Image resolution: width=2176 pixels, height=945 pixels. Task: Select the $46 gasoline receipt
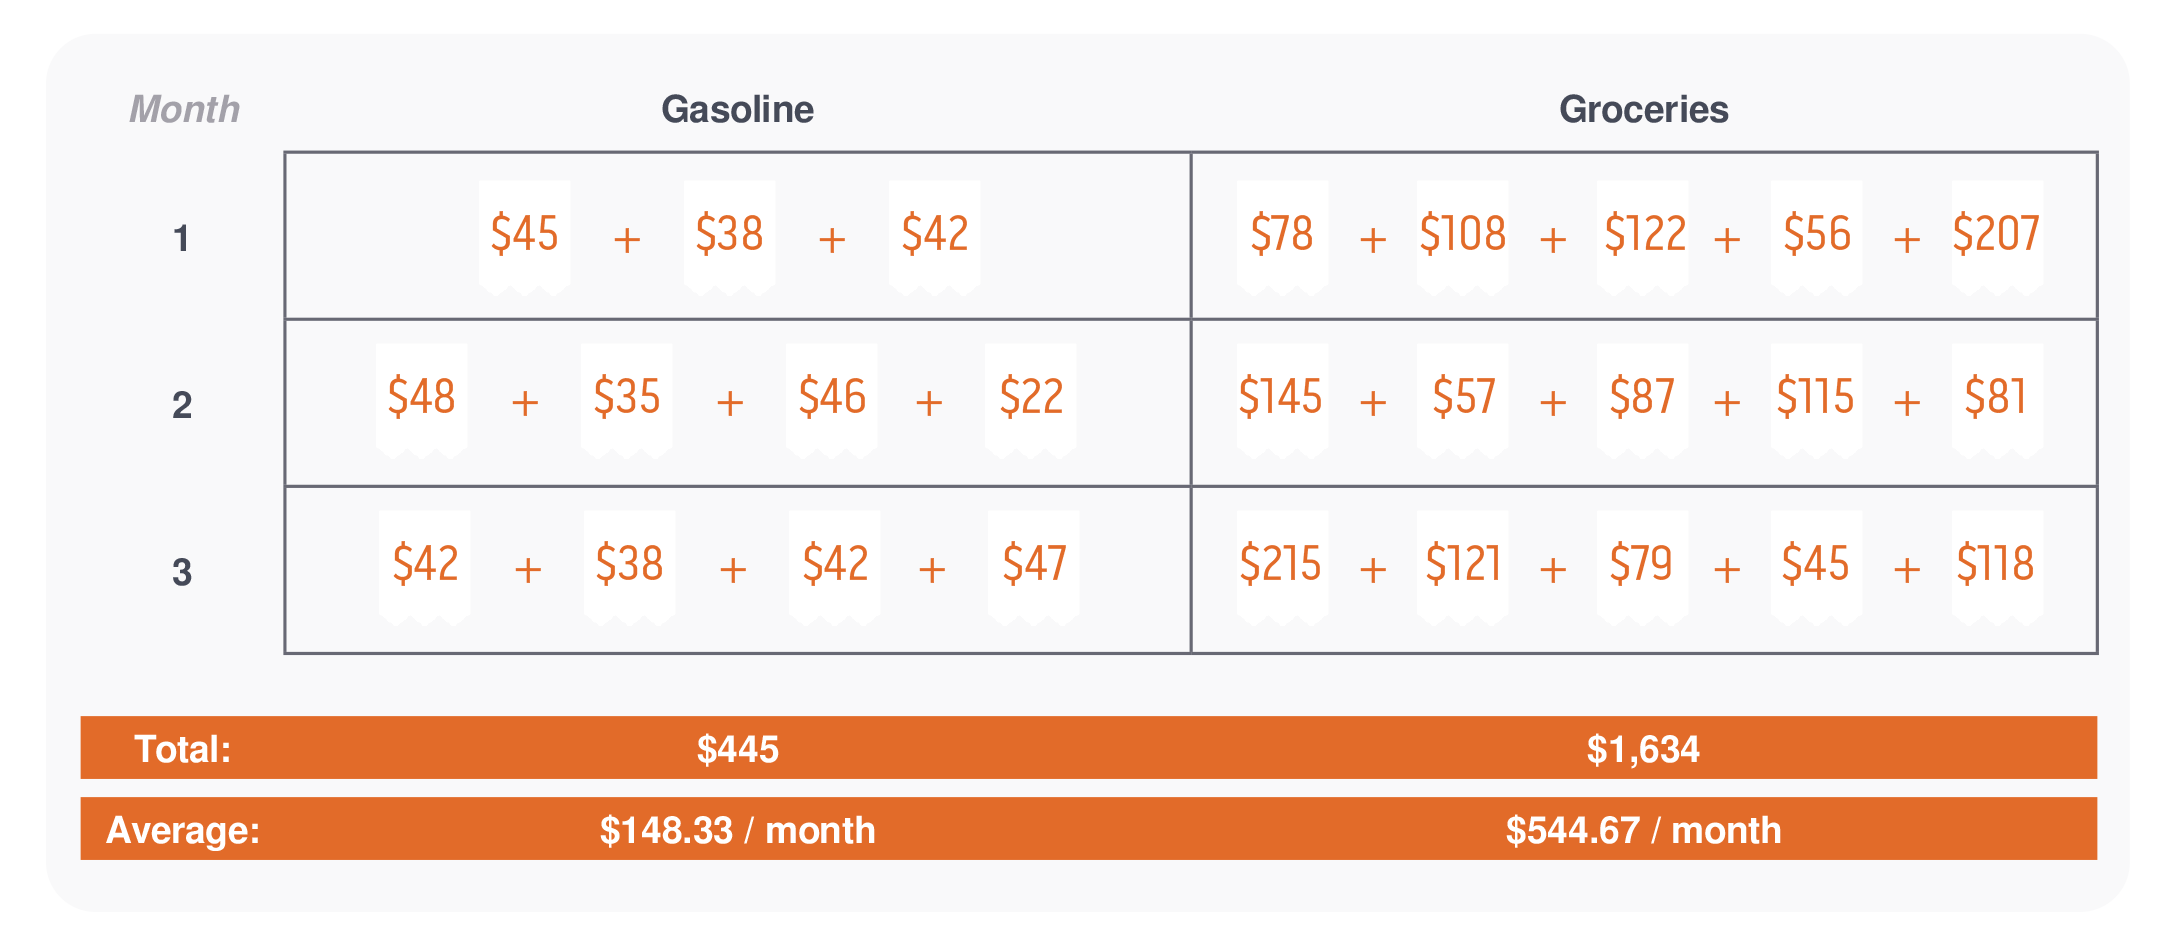pos(831,401)
